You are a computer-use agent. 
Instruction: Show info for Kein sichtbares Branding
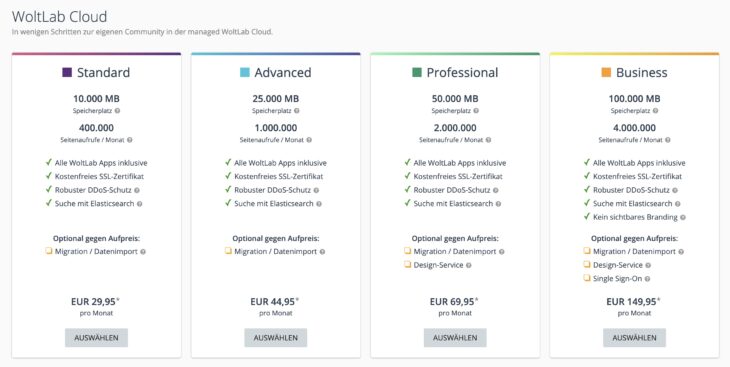[x=683, y=217]
